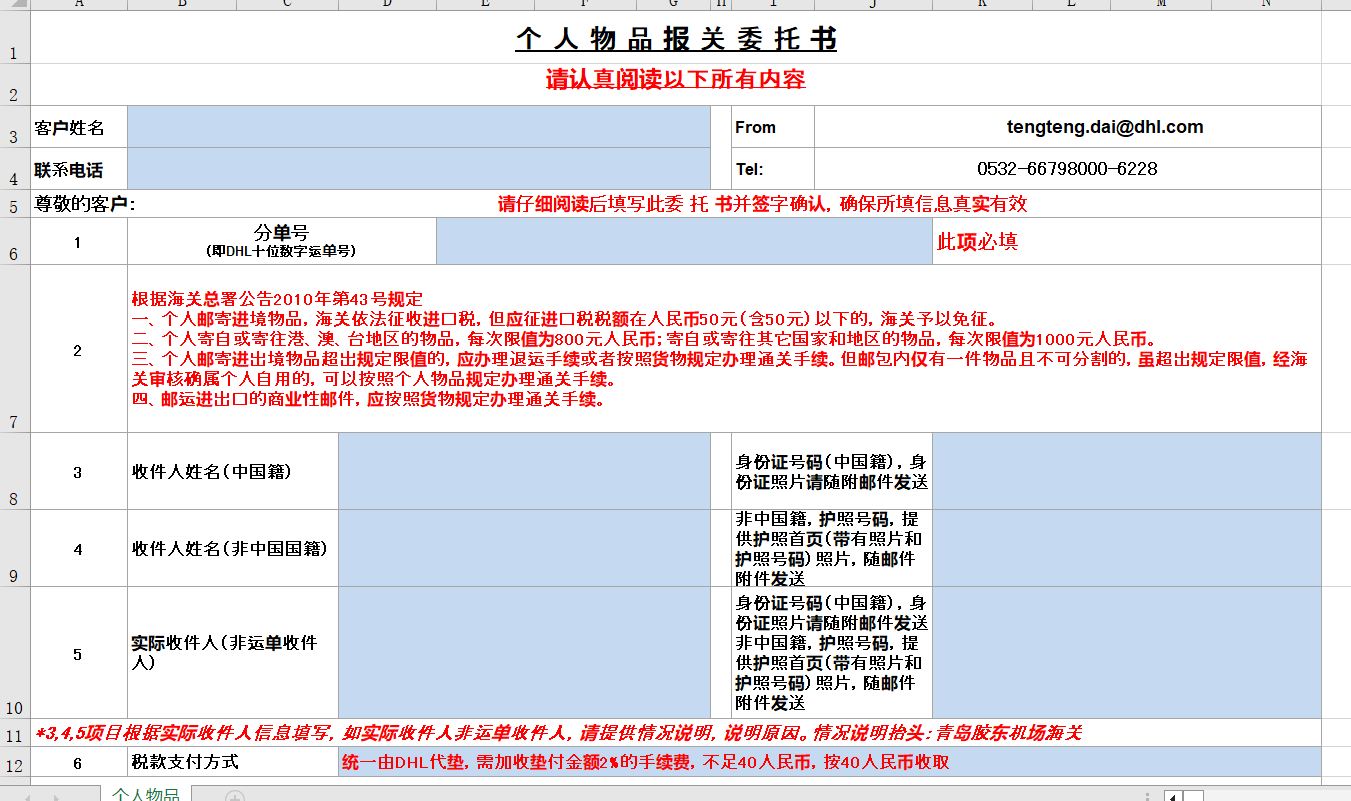Viewport: 1351px width, 801px height.
Task: Select the blue 客户姓名 input cell
Action: tap(418, 127)
